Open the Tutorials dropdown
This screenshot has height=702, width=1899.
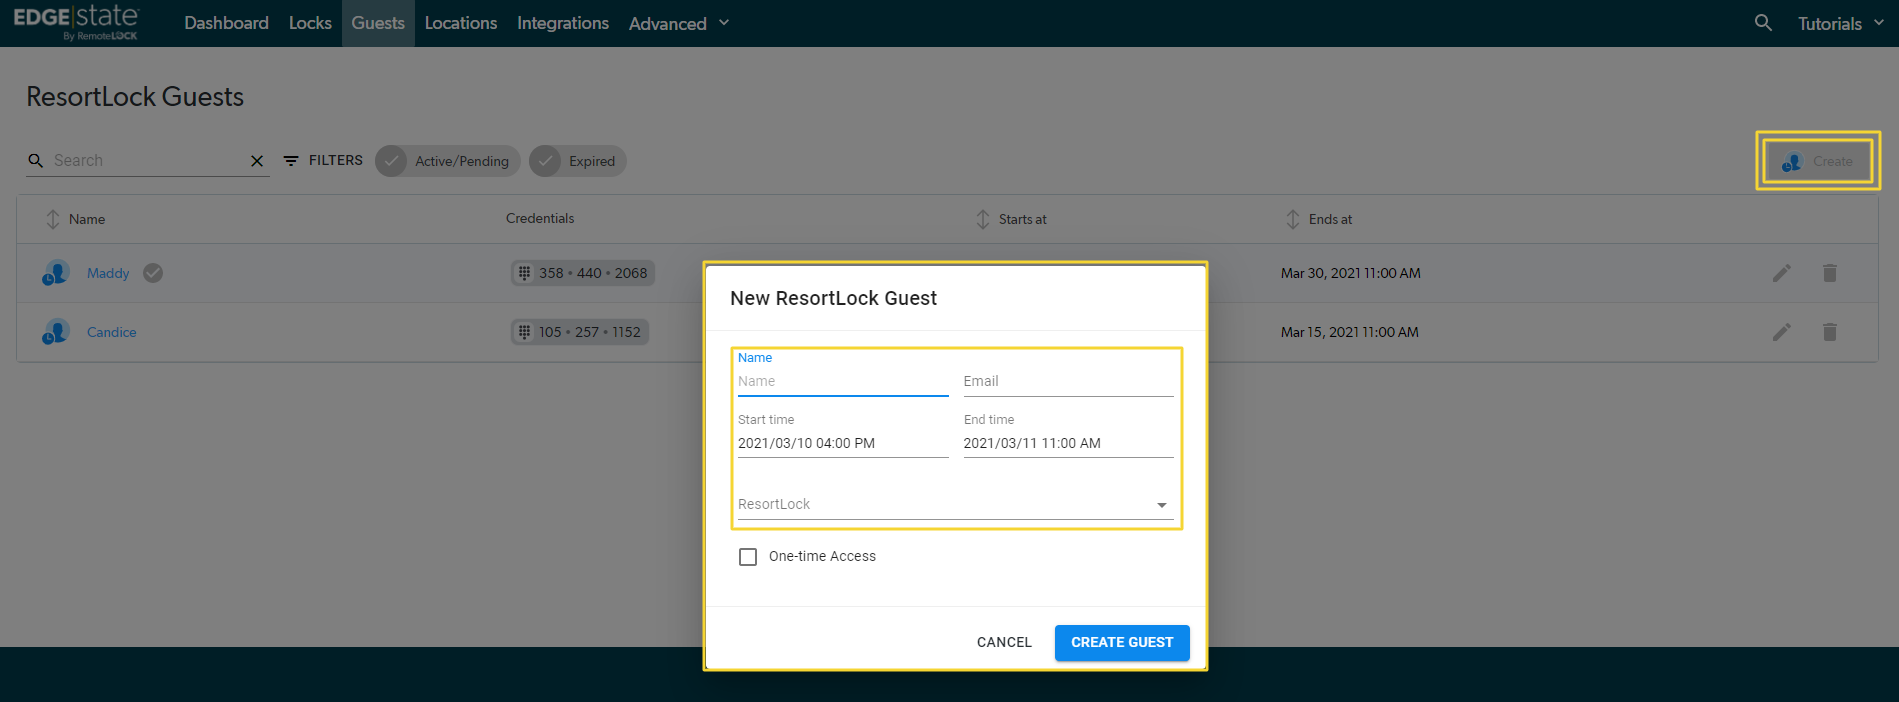click(x=1840, y=23)
